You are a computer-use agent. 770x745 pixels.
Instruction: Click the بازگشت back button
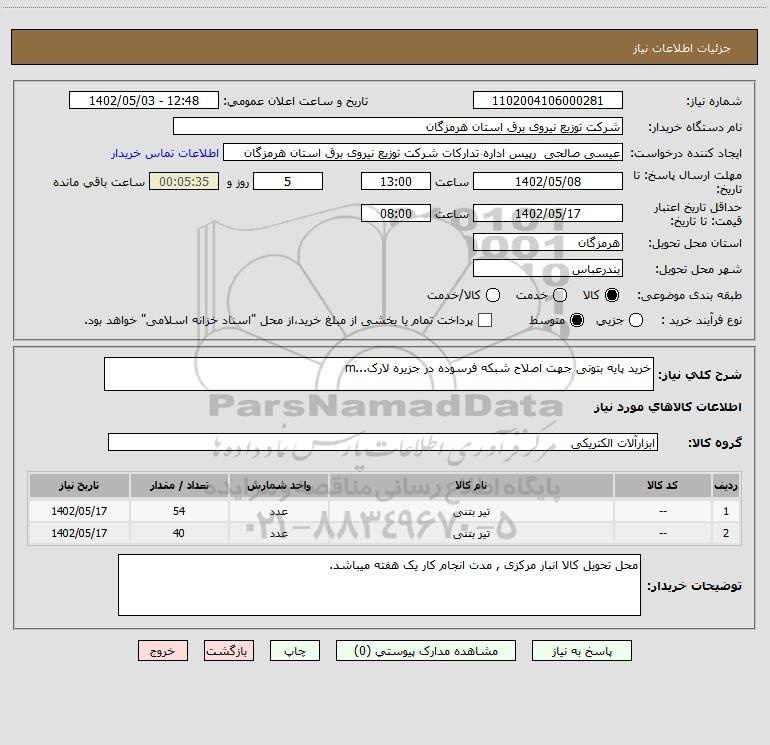(x=229, y=651)
